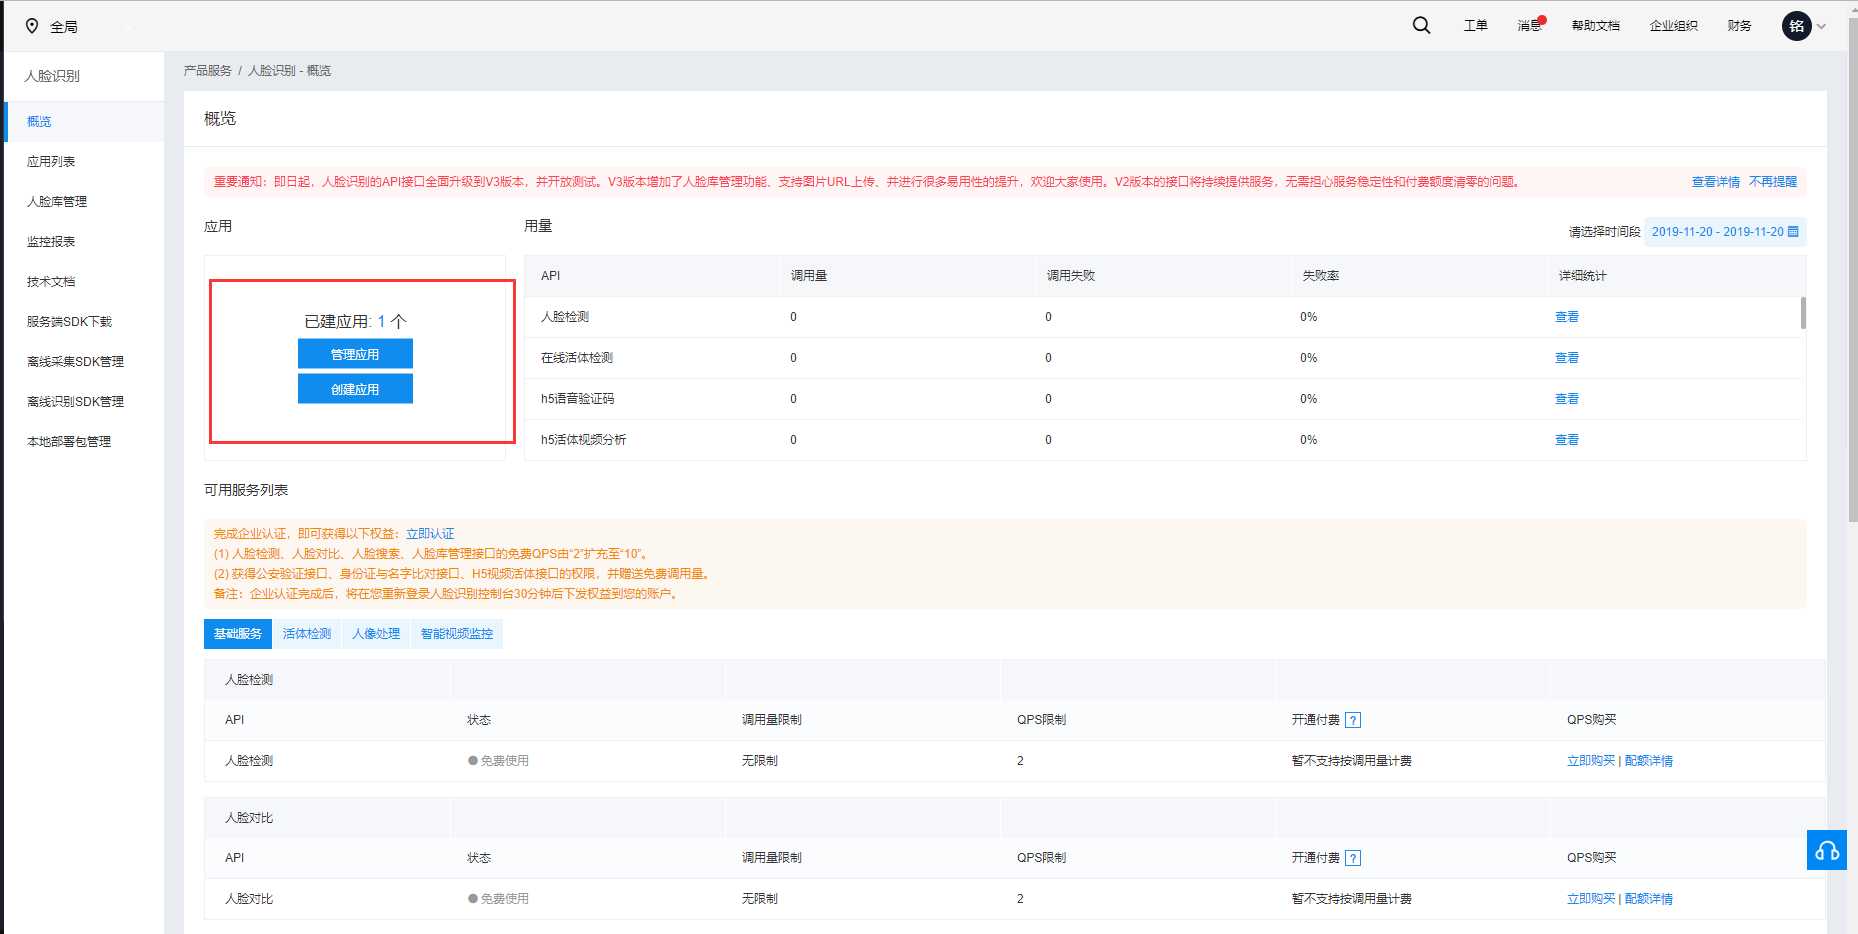The width and height of the screenshot is (1858, 934).
Task: Dismiss notice with 不再提醒
Action: pyautogui.click(x=1772, y=182)
